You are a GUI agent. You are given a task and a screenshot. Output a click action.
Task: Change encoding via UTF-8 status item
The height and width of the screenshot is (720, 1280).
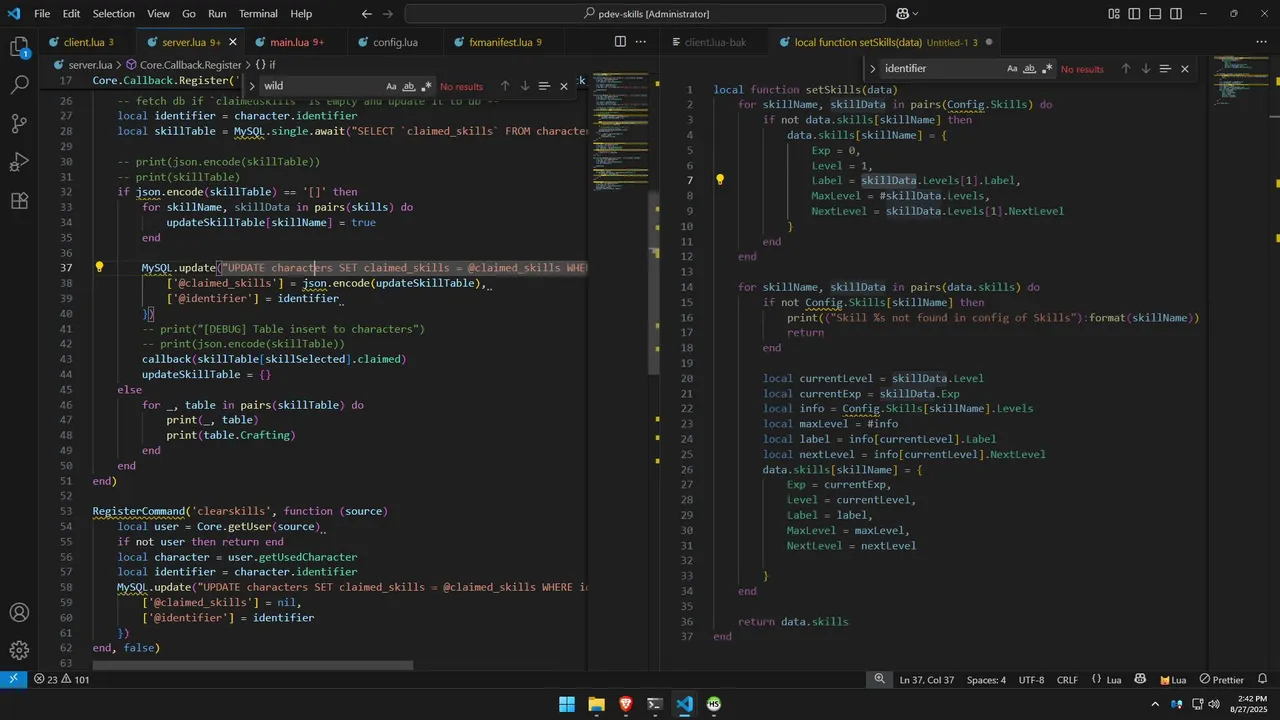pos(1031,680)
